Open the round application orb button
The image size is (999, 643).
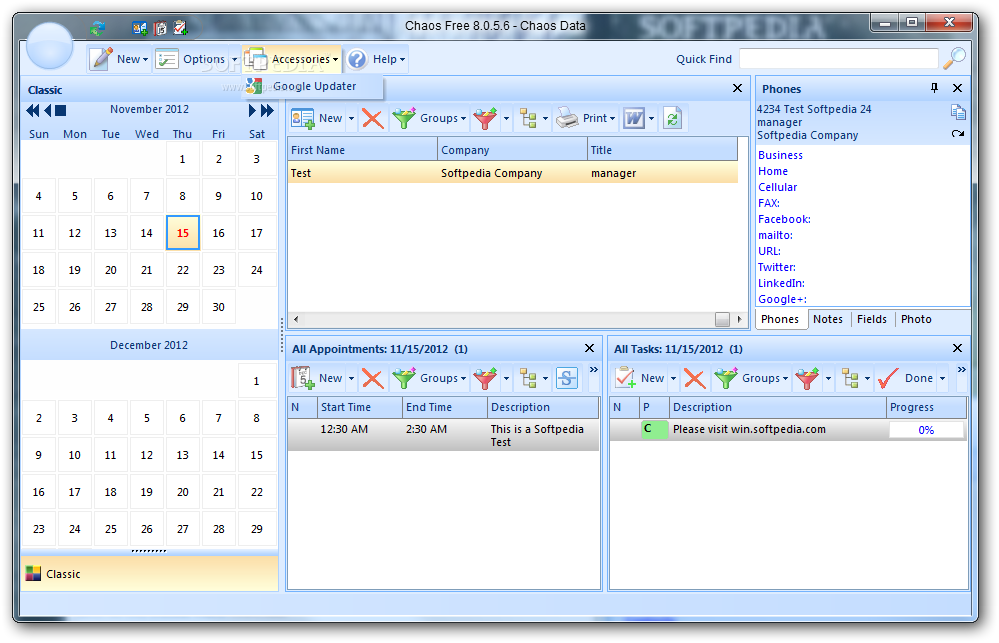pos(50,45)
